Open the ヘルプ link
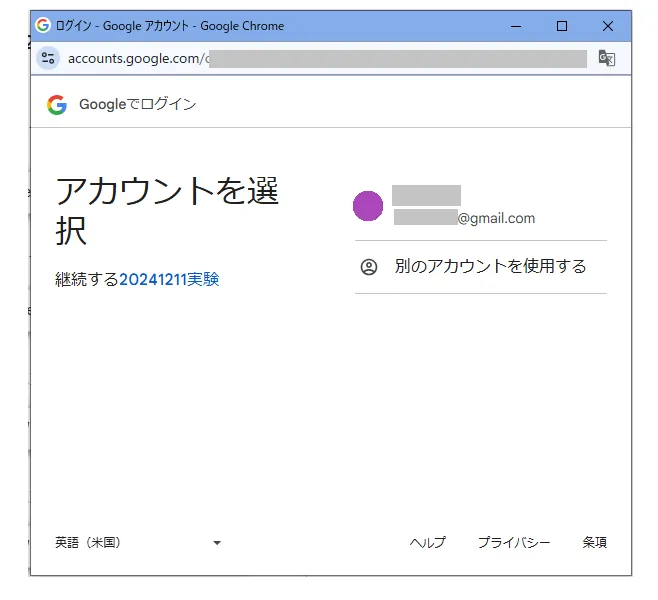 pyautogui.click(x=427, y=543)
